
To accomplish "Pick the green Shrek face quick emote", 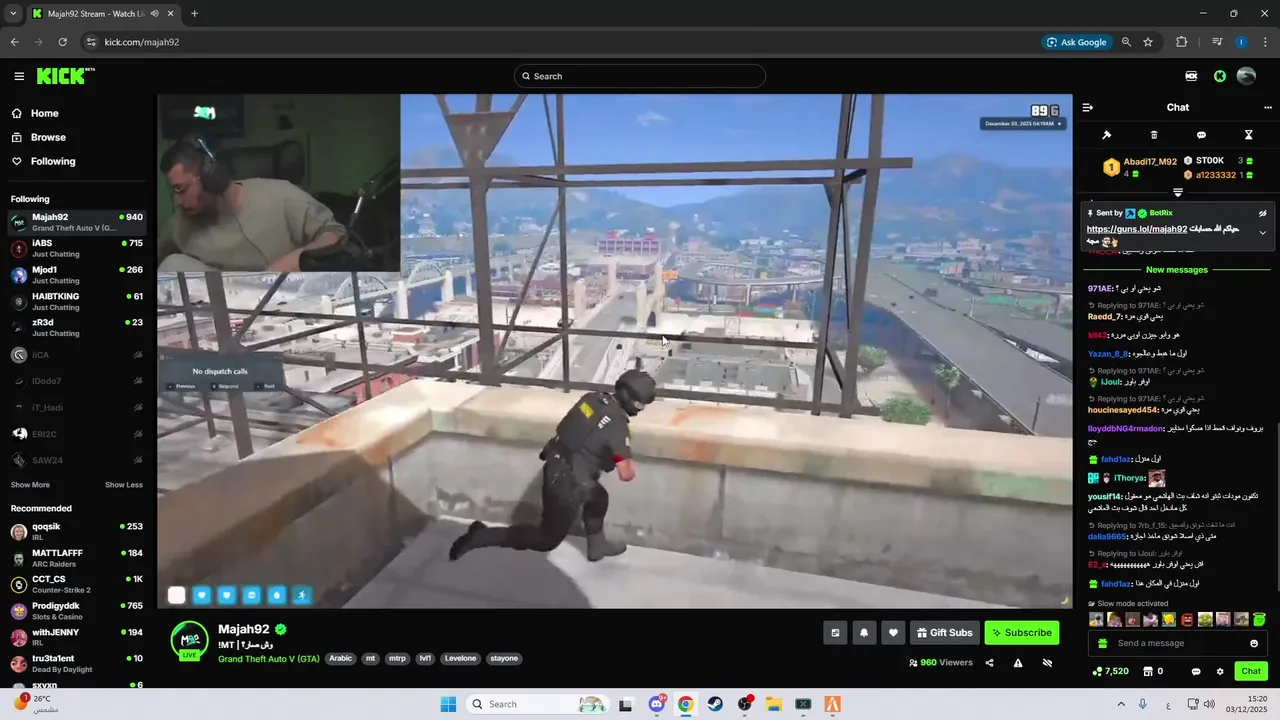I will pyautogui.click(x=1205, y=620).
